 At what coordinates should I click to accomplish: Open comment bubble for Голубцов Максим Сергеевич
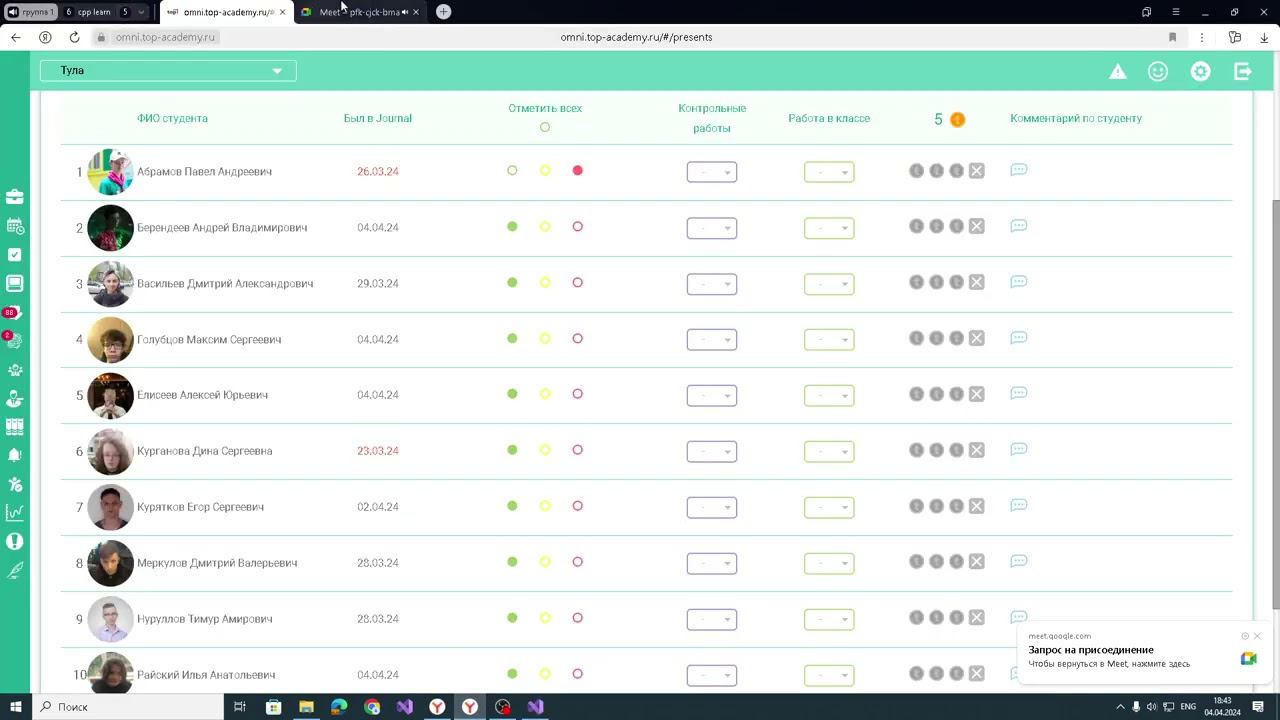pyautogui.click(x=1019, y=338)
